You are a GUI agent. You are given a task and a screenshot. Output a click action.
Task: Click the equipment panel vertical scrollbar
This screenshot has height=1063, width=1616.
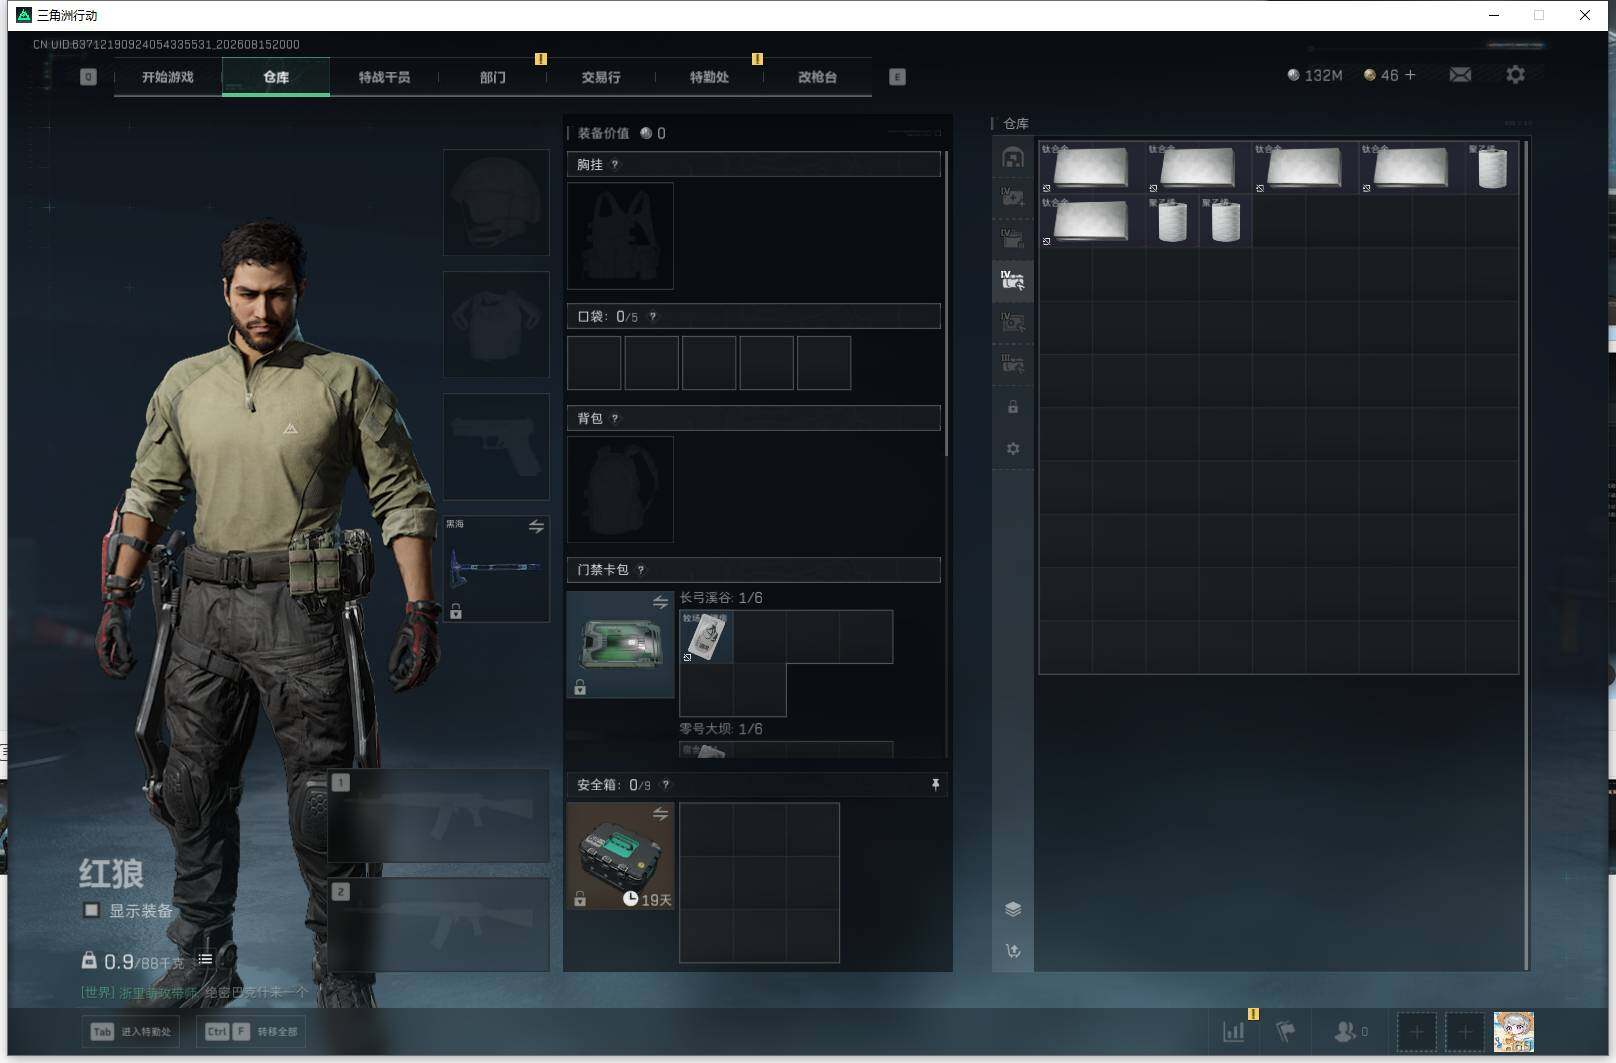click(946, 304)
